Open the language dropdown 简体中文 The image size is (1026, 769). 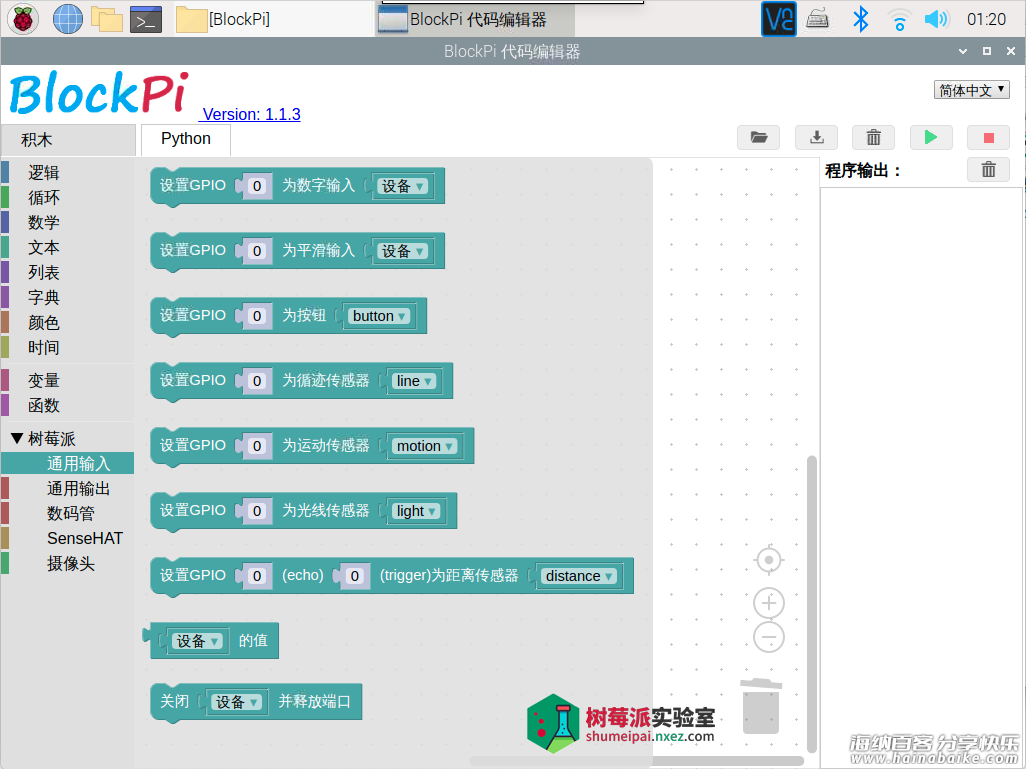click(971, 90)
